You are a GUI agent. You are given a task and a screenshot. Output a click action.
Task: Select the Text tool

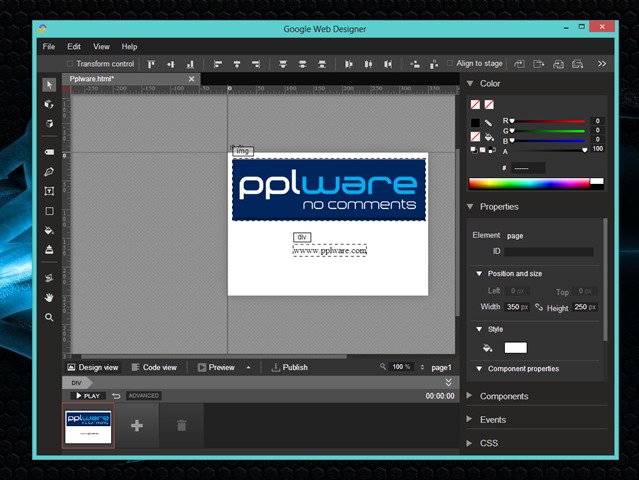click(x=49, y=191)
